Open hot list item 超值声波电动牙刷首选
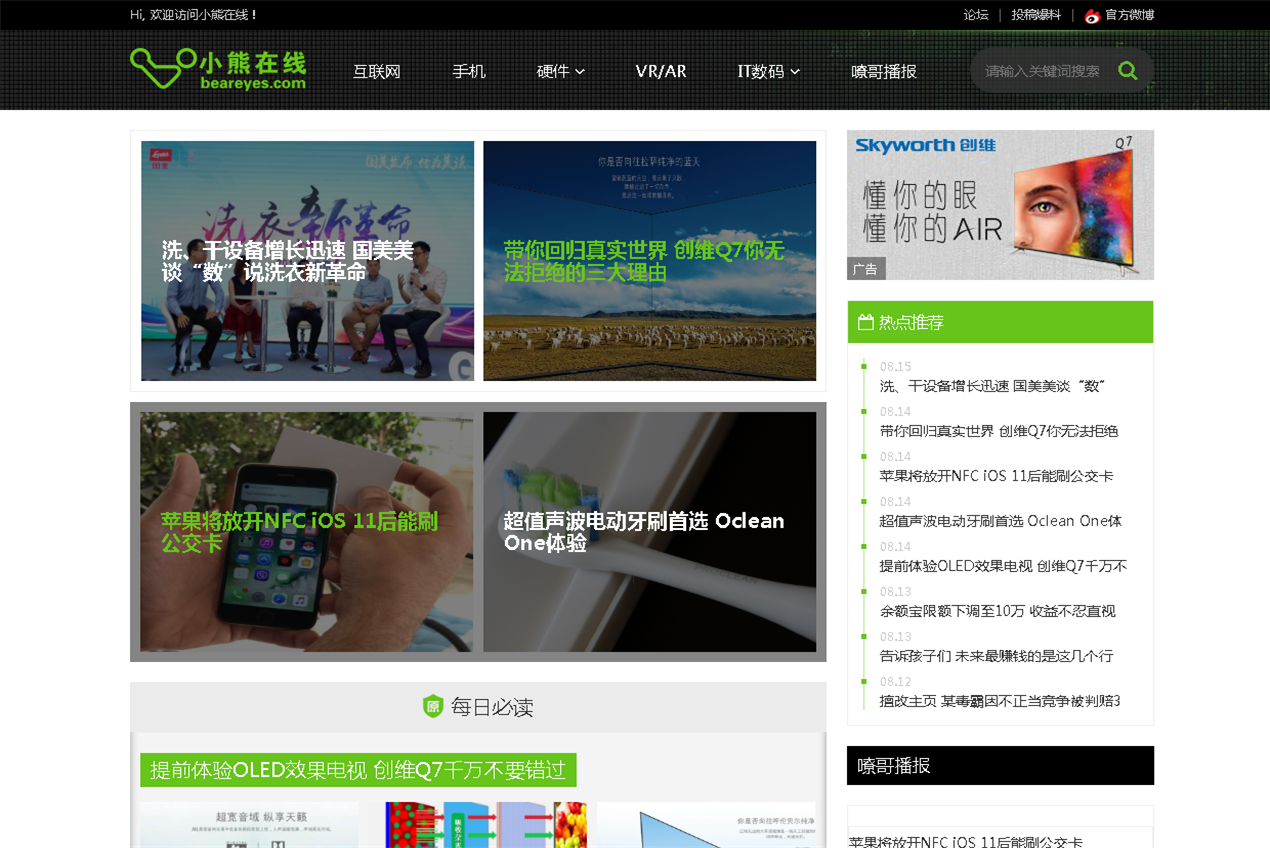The height and width of the screenshot is (848, 1270). tap(1001, 521)
